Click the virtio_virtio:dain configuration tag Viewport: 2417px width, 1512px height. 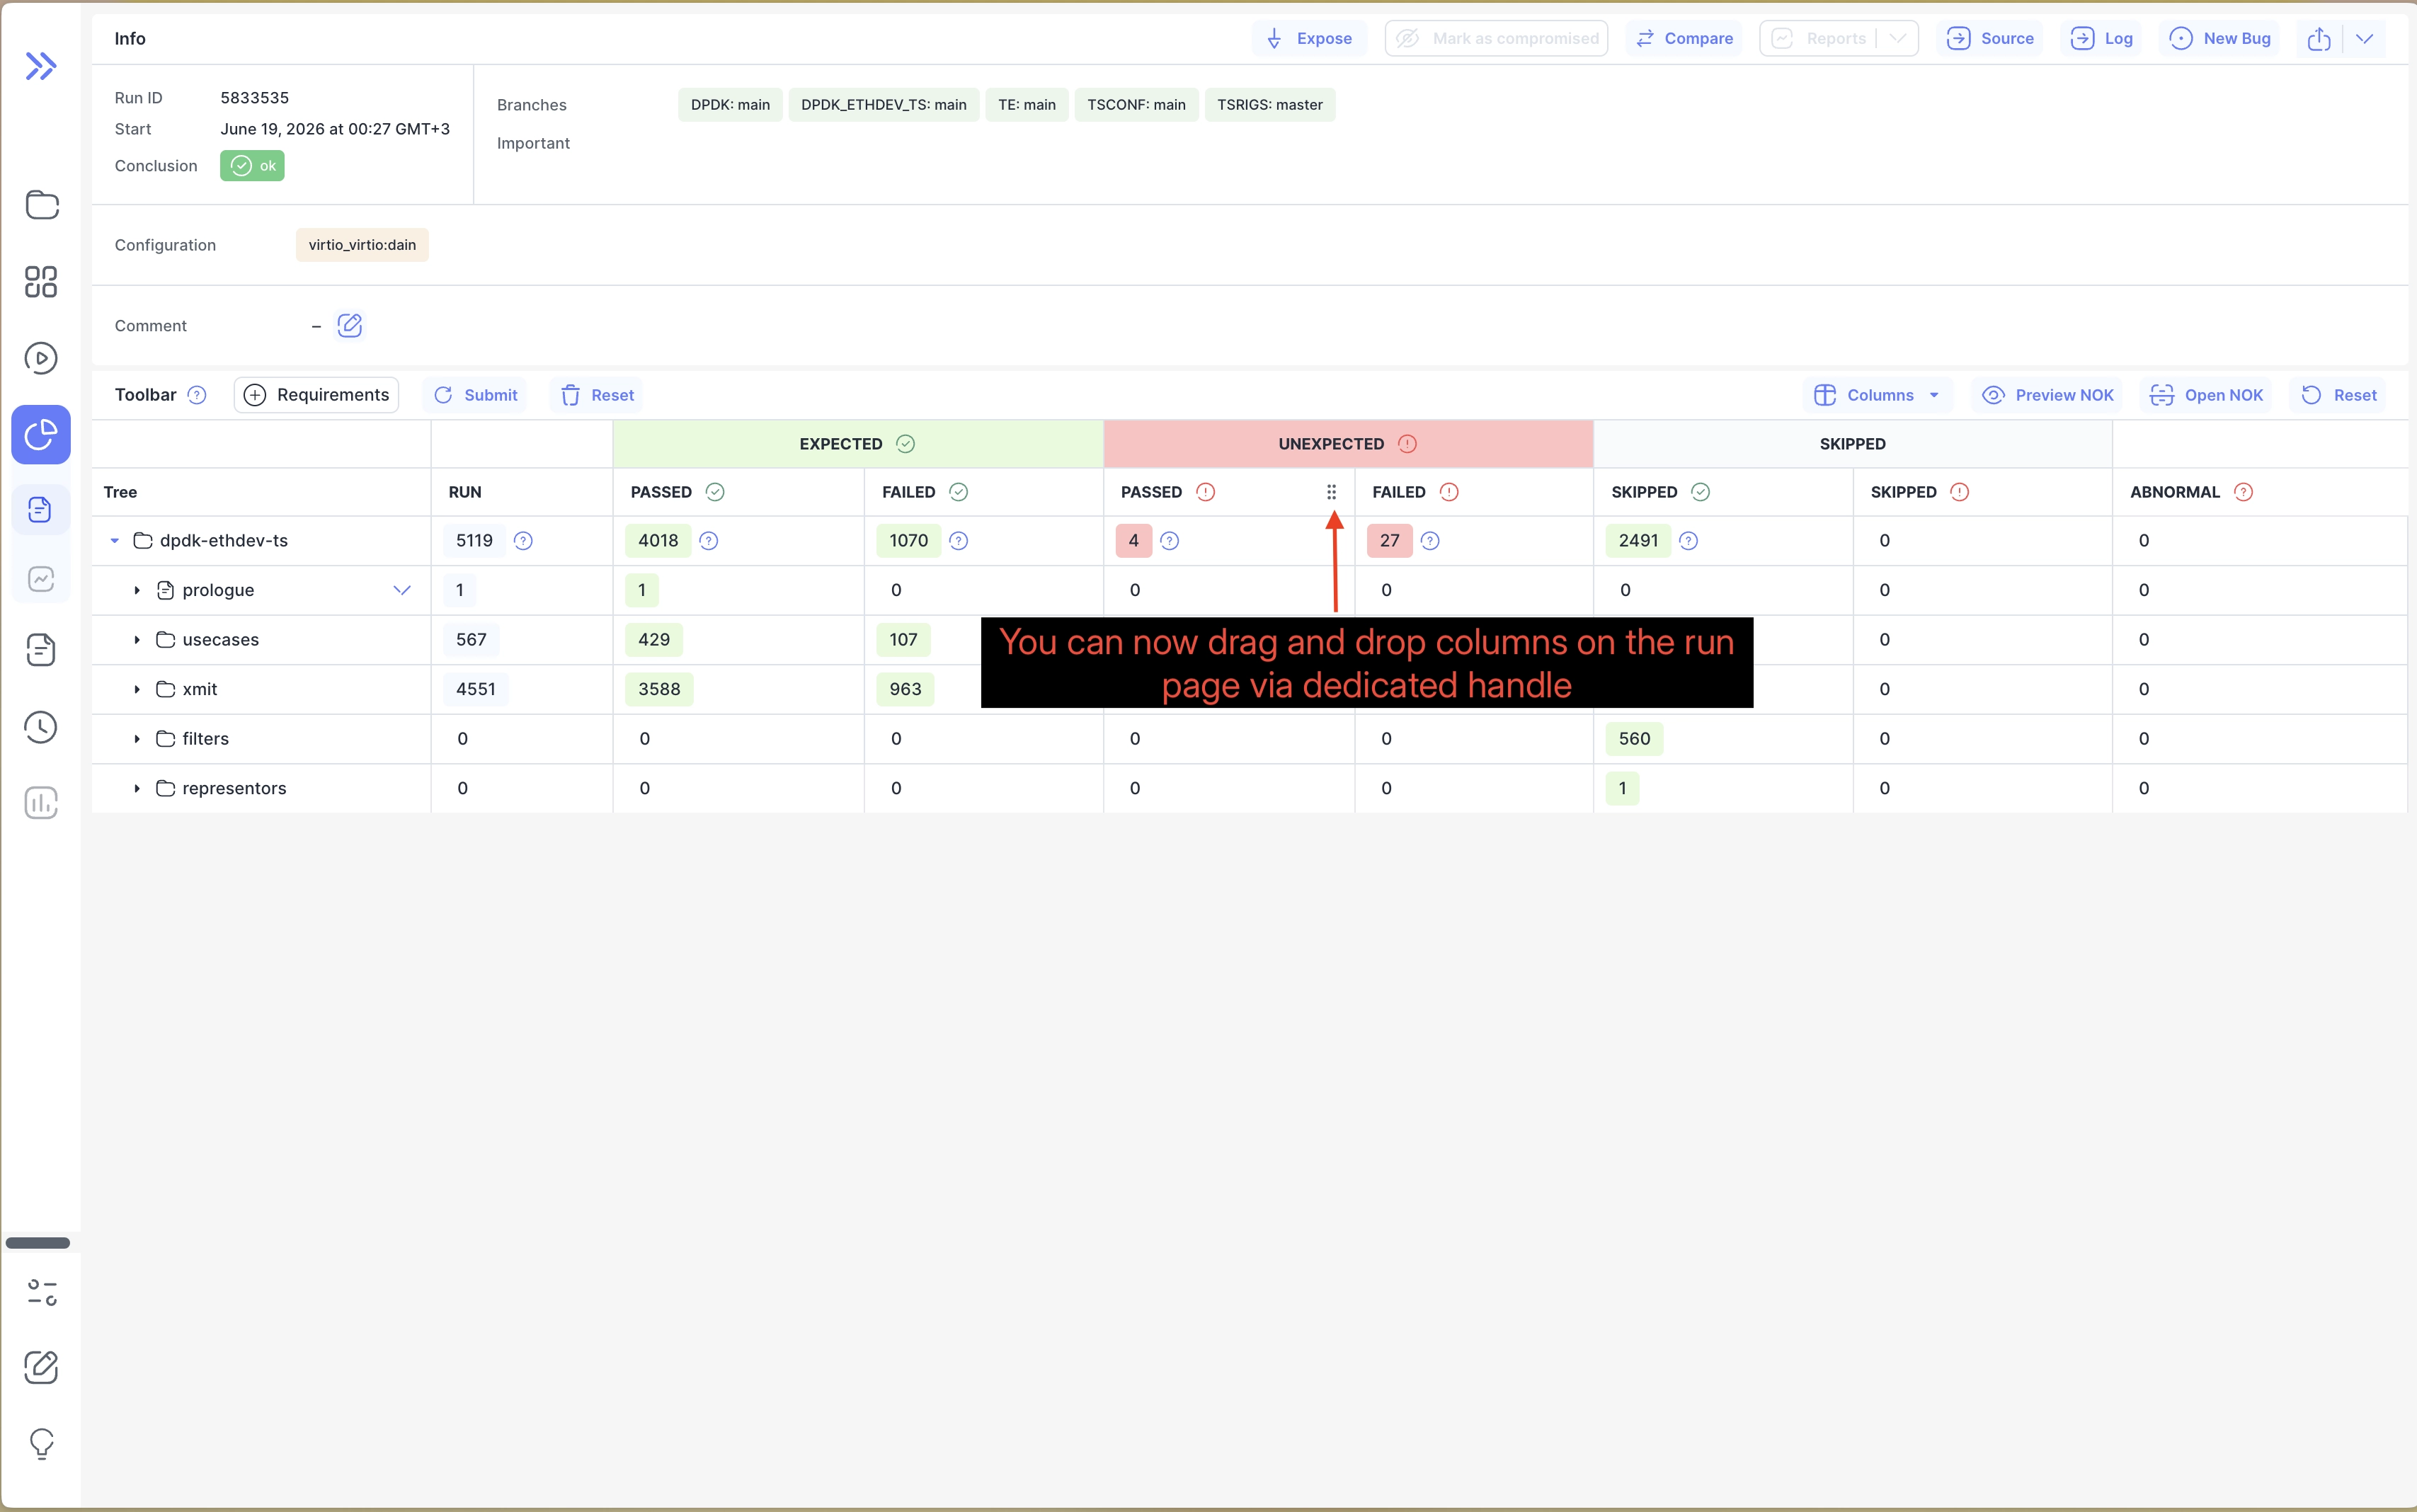click(362, 245)
